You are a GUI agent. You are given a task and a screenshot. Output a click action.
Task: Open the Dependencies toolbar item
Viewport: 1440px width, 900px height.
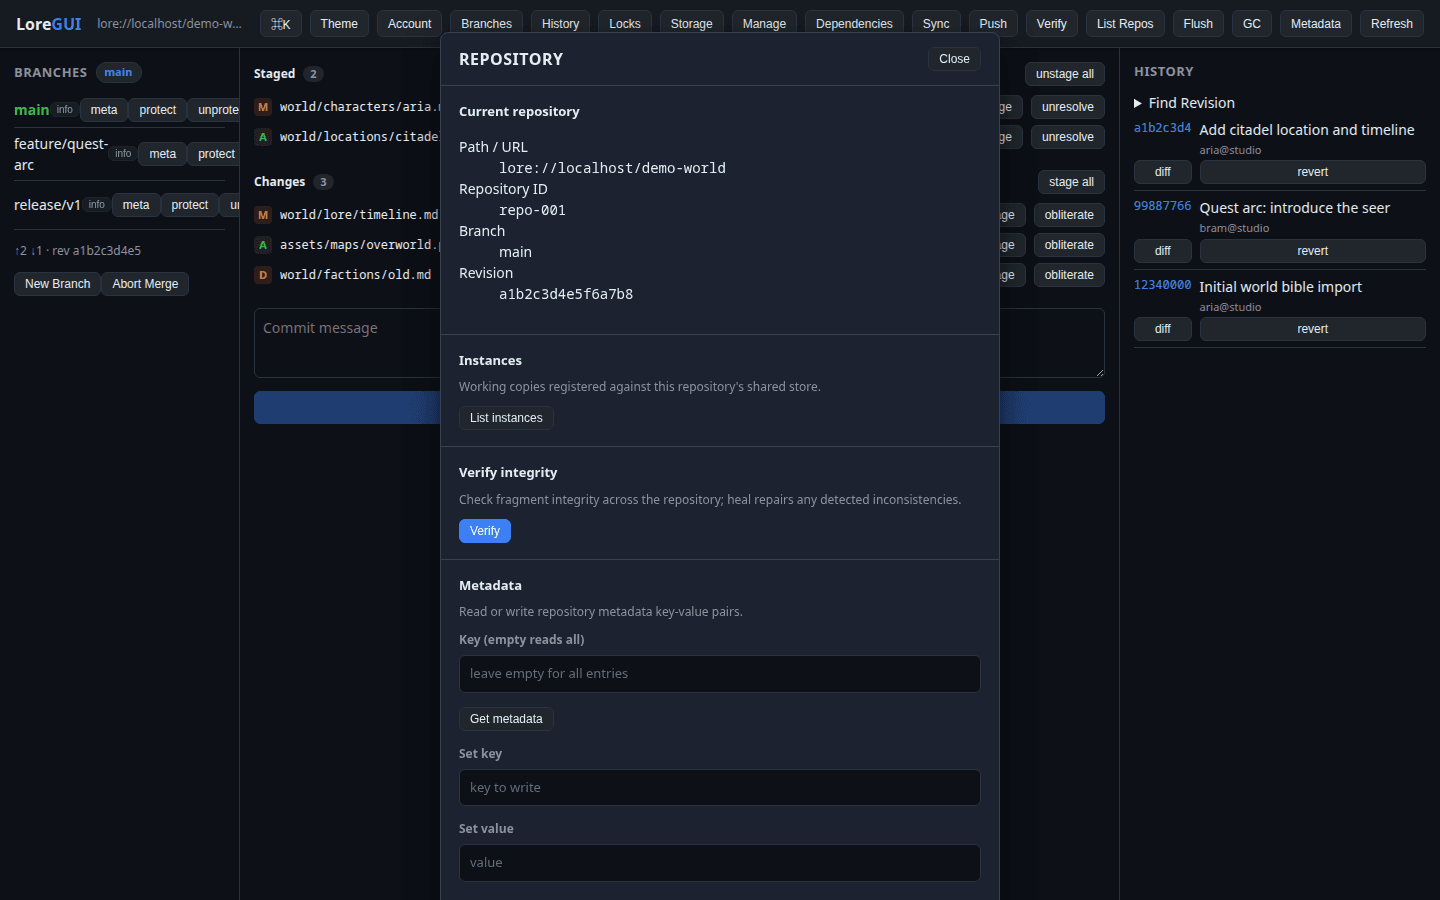coord(854,24)
